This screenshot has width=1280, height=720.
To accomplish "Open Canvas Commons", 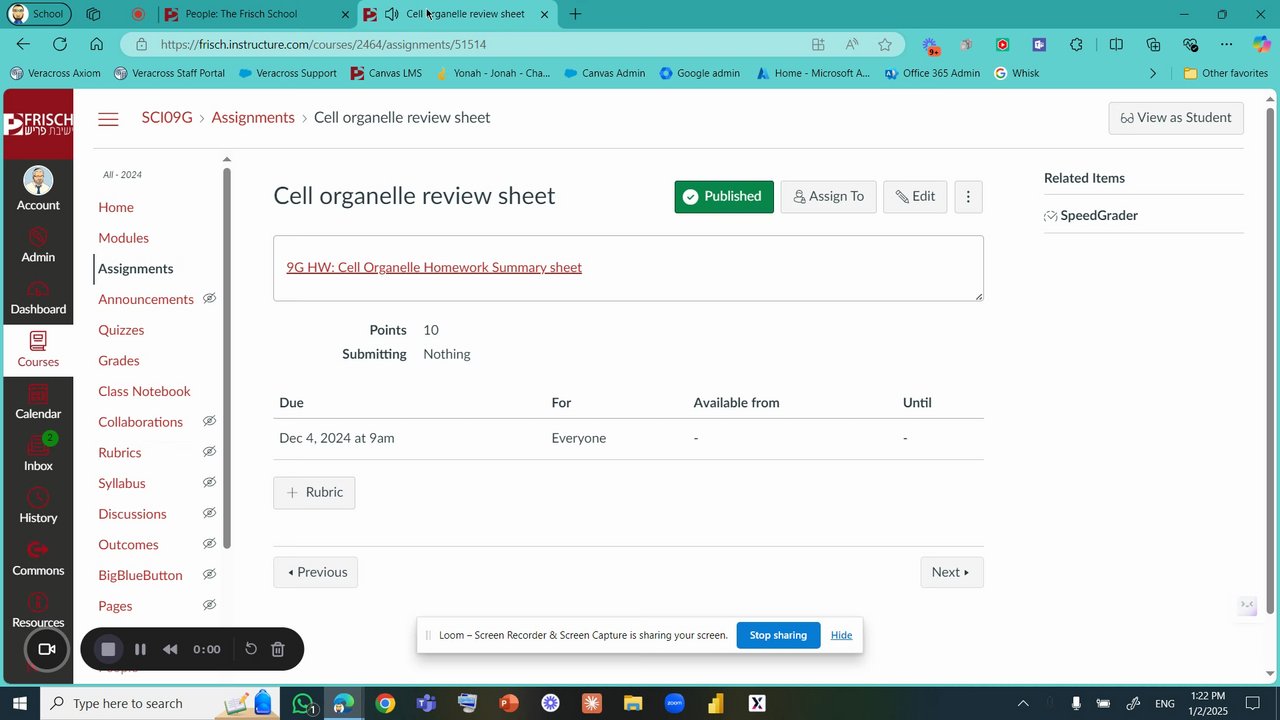I will tap(38, 558).
